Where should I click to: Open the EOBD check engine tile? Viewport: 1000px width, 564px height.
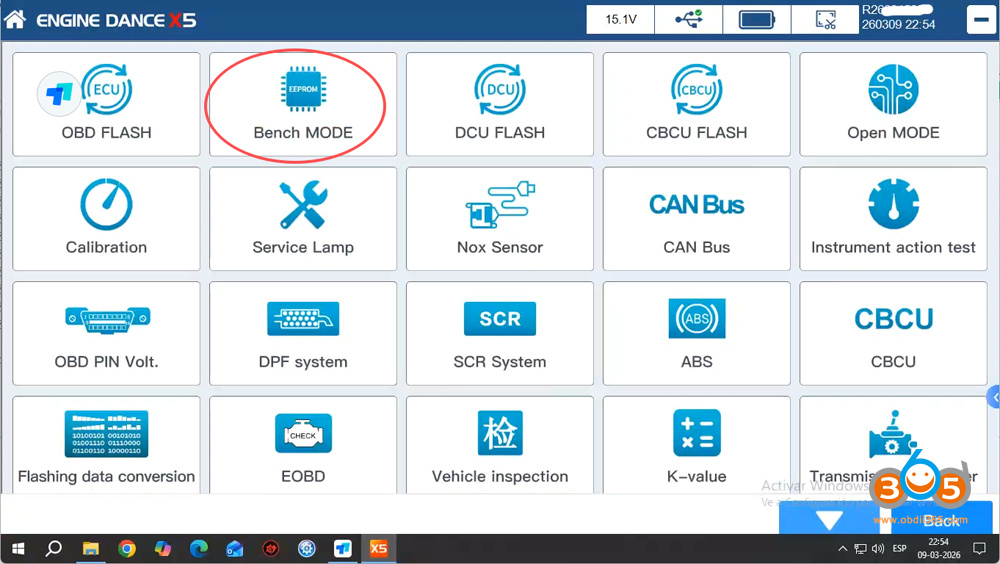pos(302,445)
